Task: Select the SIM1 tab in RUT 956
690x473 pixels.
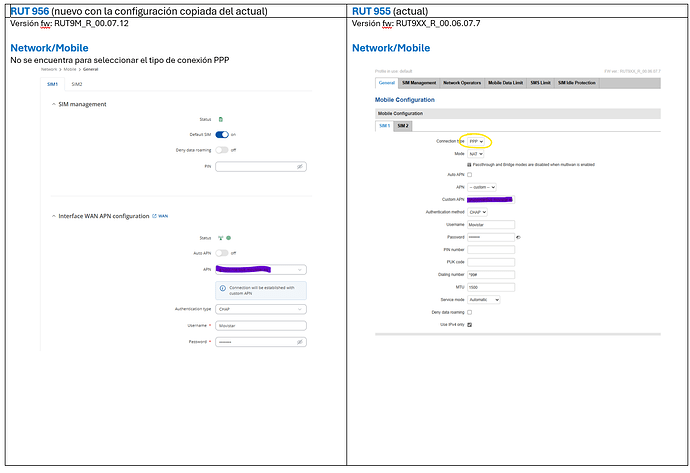Action: click(52, 84)
